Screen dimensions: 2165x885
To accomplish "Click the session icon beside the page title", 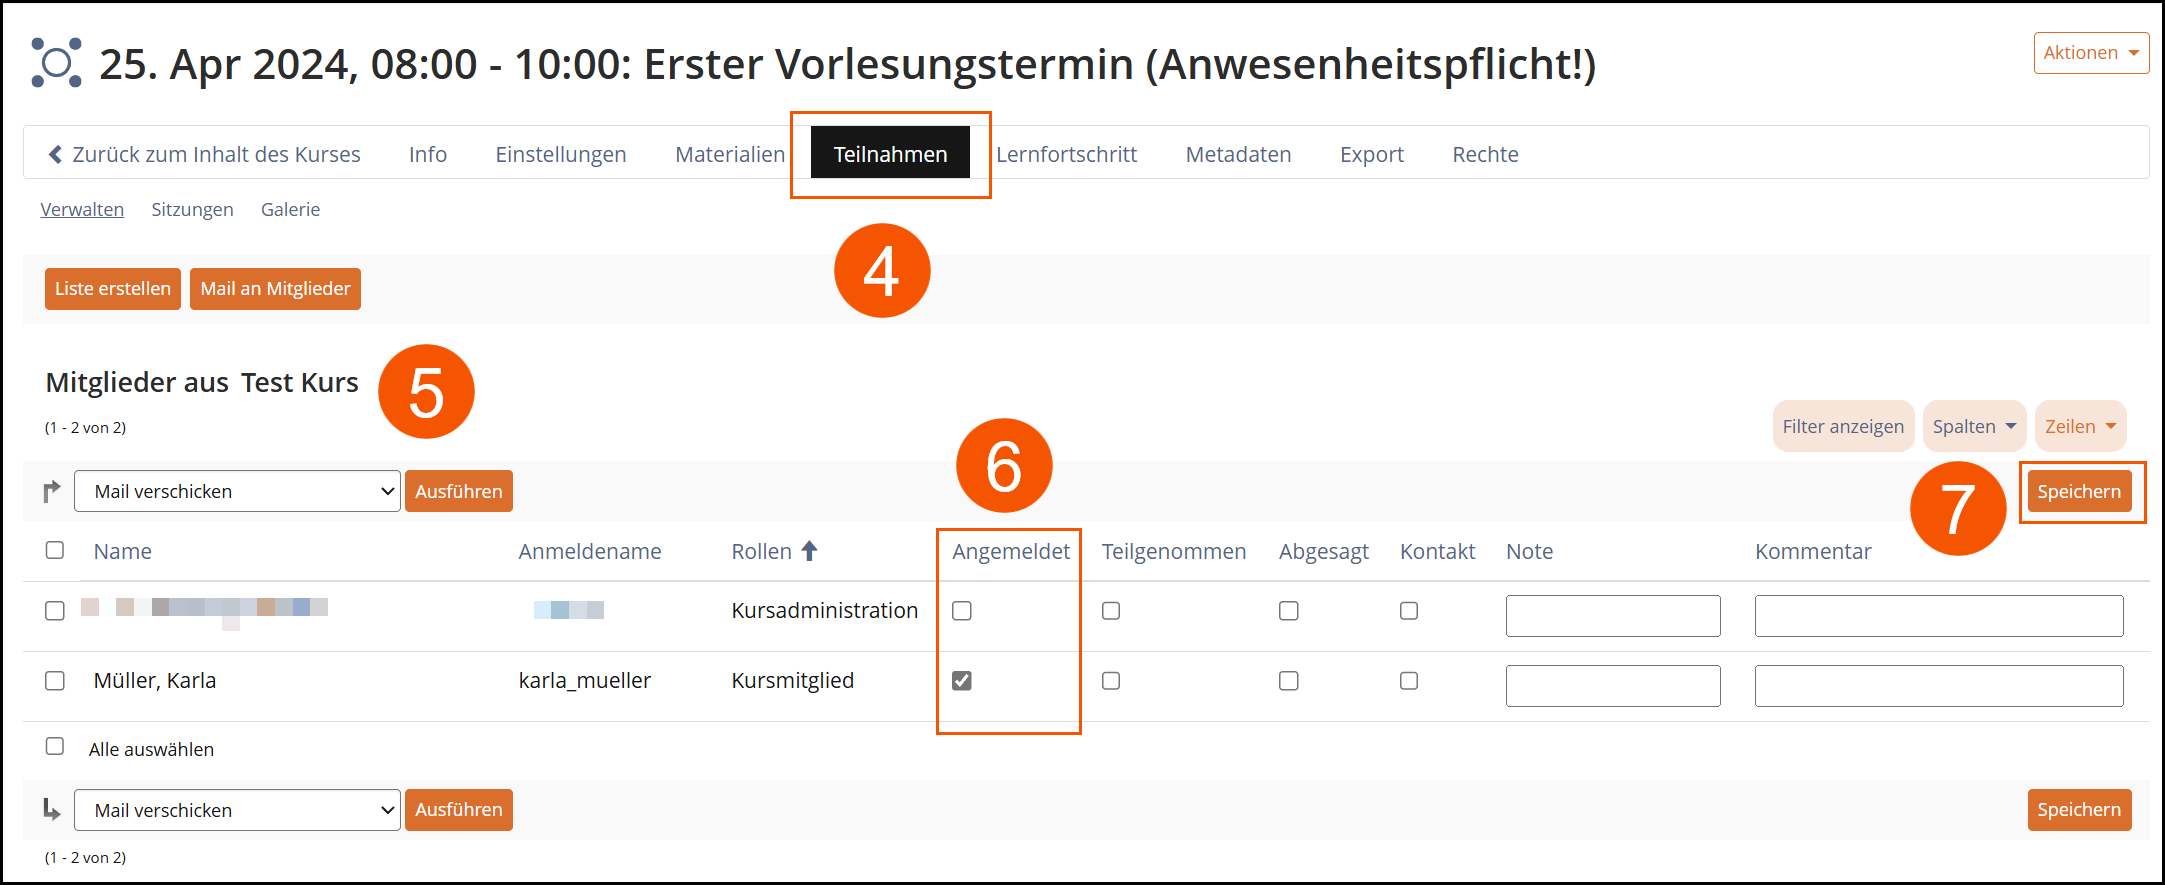I will pos(56,63).
